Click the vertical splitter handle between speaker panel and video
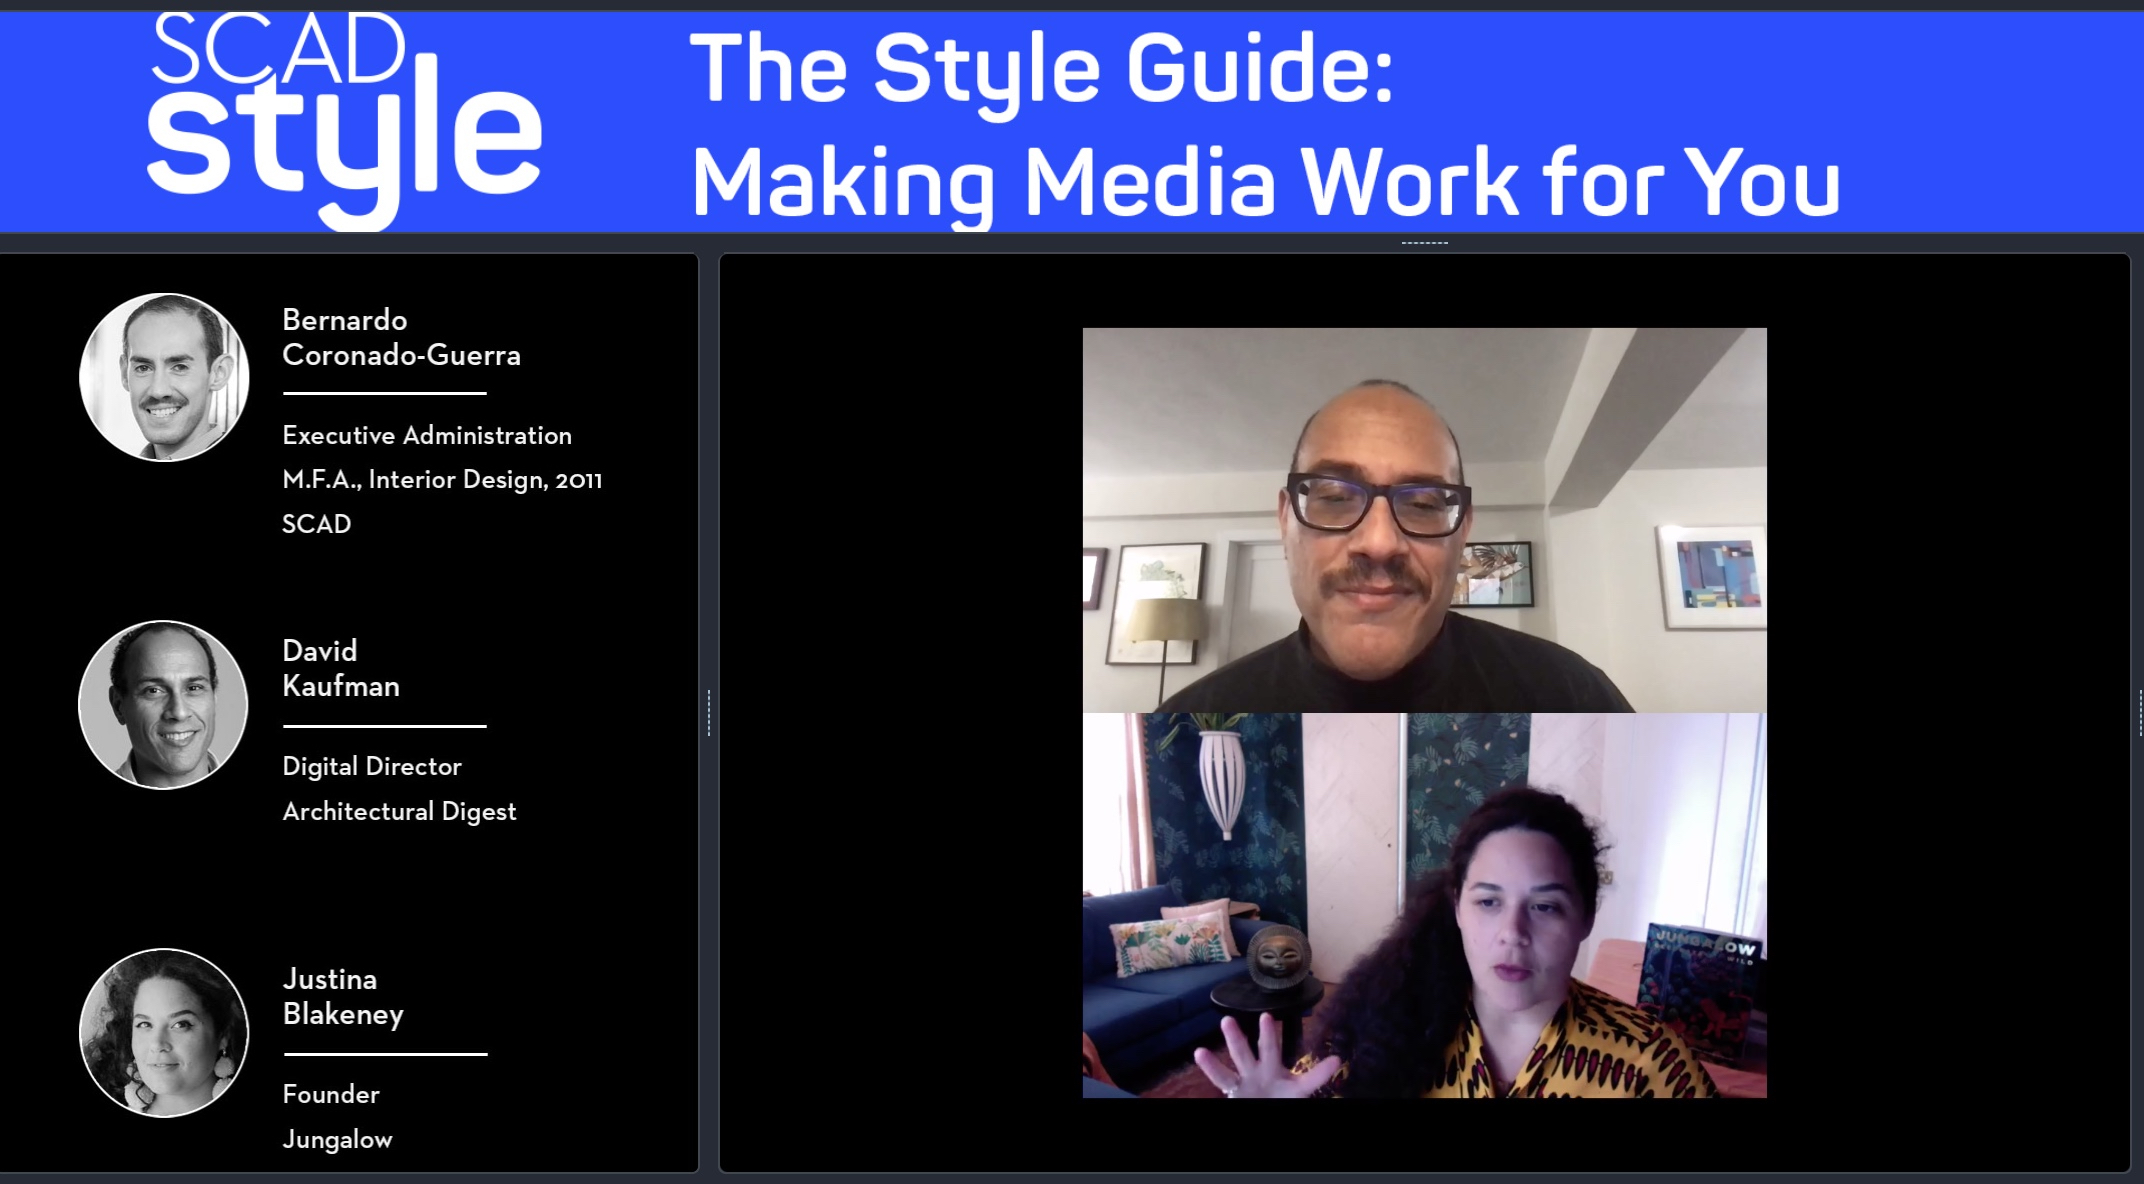This screenshot has height=1184, width=2144. click(x=709, y=713)
